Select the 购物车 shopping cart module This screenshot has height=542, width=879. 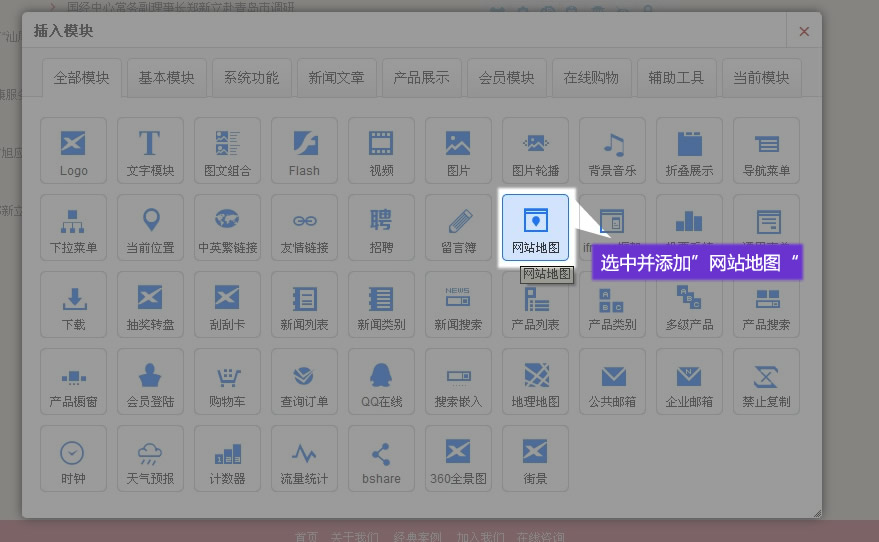(227, 381)
